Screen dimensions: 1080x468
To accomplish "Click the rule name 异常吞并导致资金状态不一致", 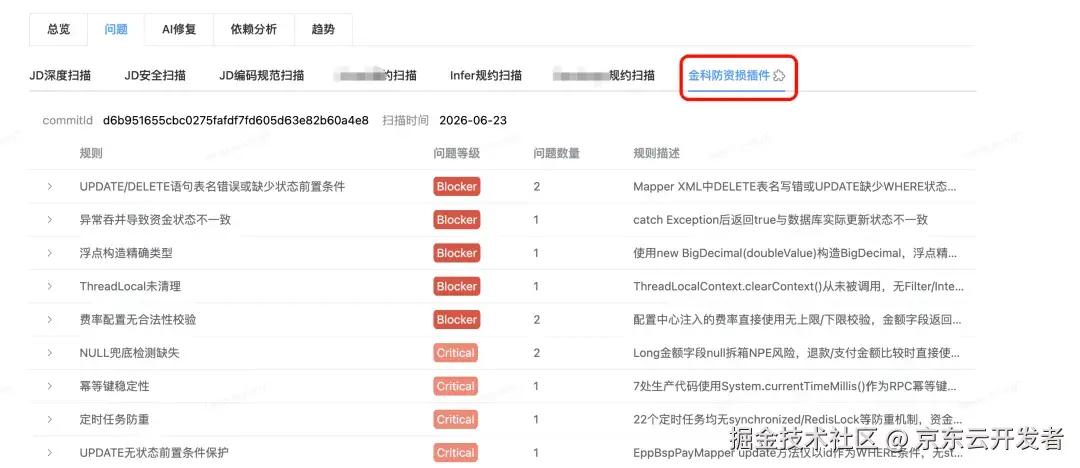I will click(x=155, y=220).
